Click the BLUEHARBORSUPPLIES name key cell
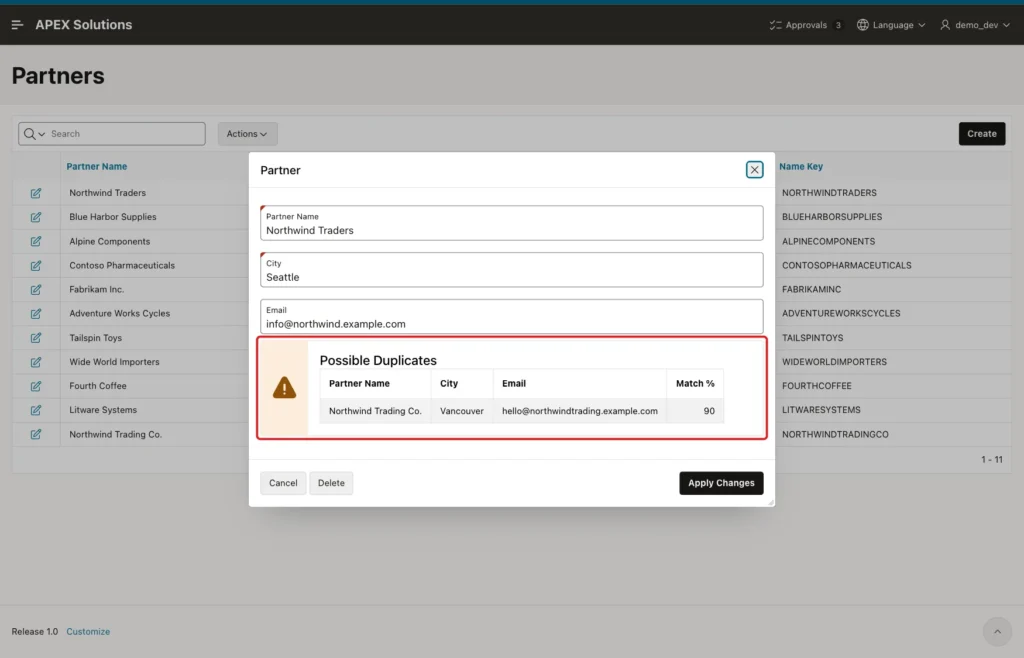This screenshot has height=658, width=1024. (831, 217)
